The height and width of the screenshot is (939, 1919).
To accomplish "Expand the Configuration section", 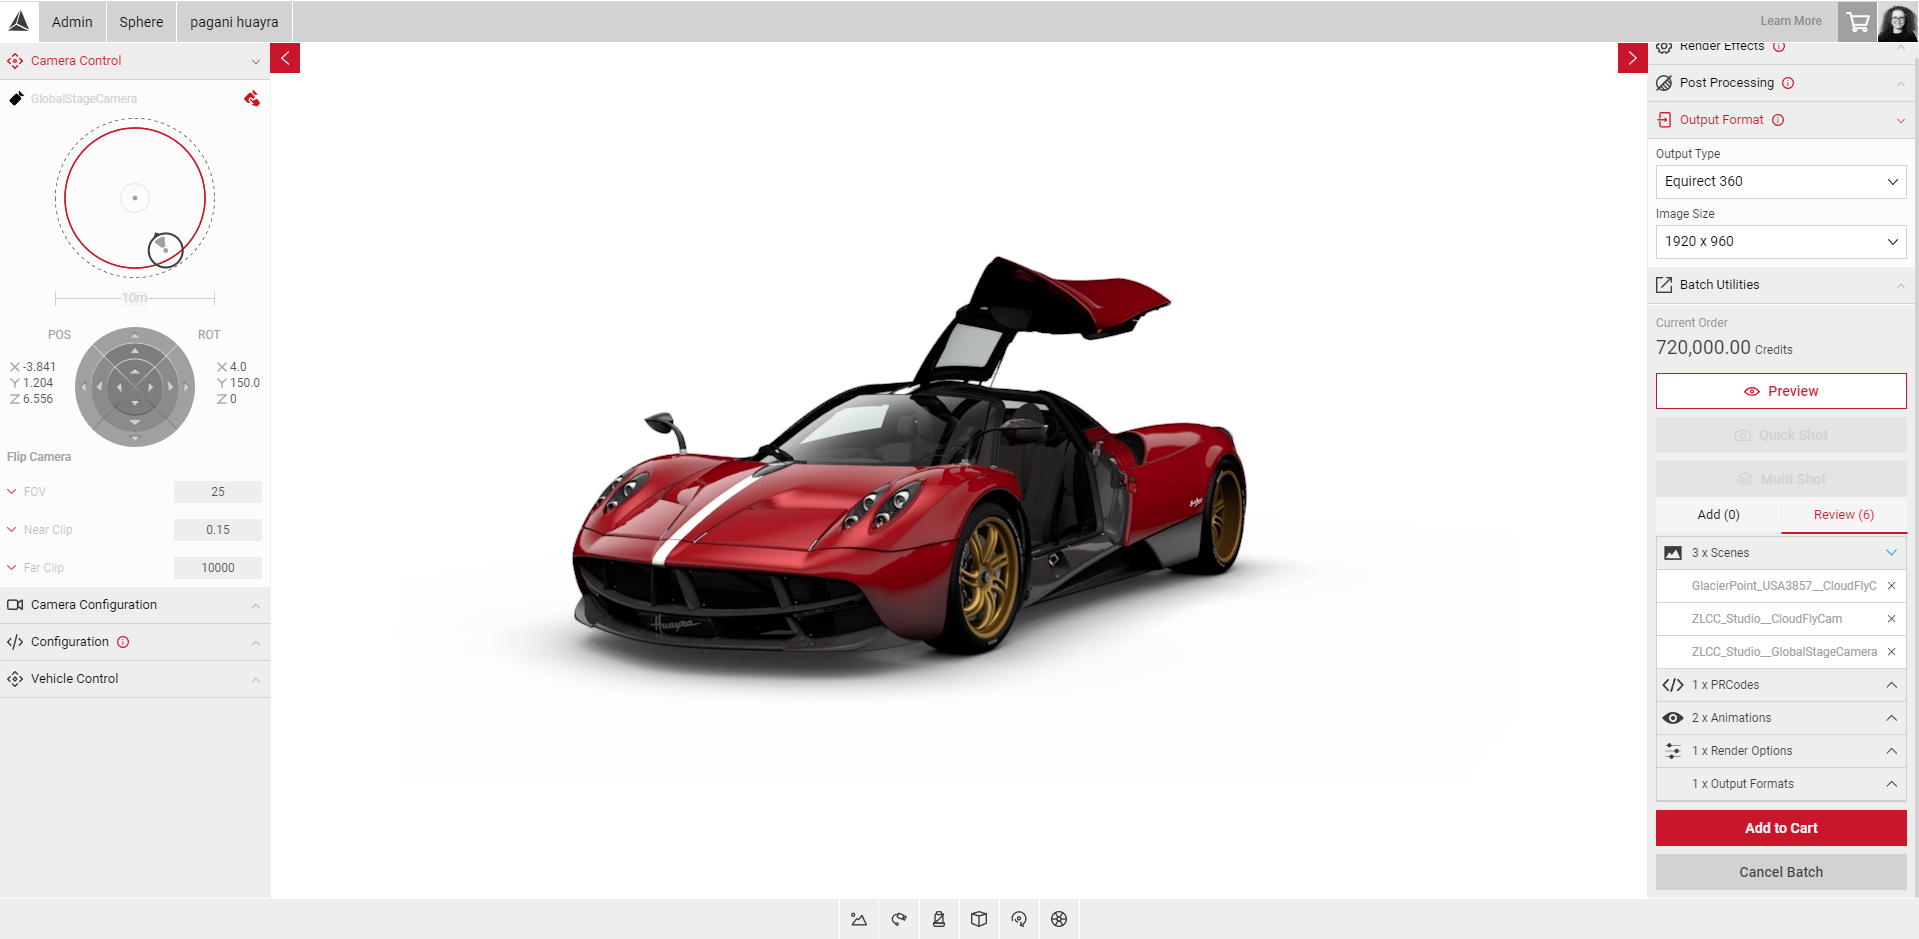I will [135, 642].
